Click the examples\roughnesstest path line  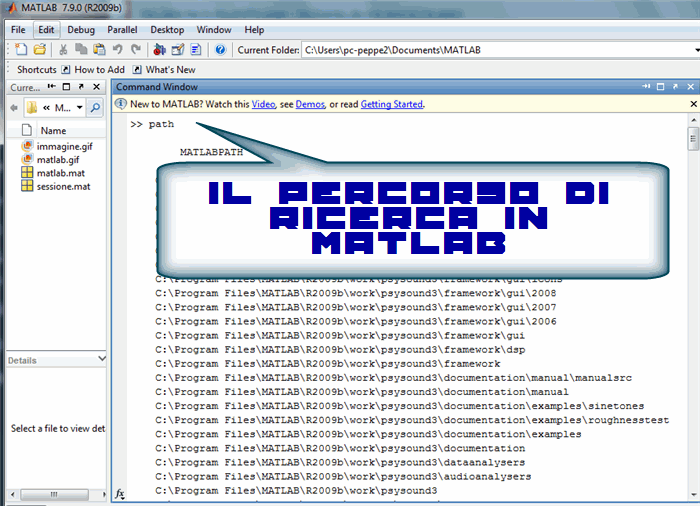click(x=412, y=420)
